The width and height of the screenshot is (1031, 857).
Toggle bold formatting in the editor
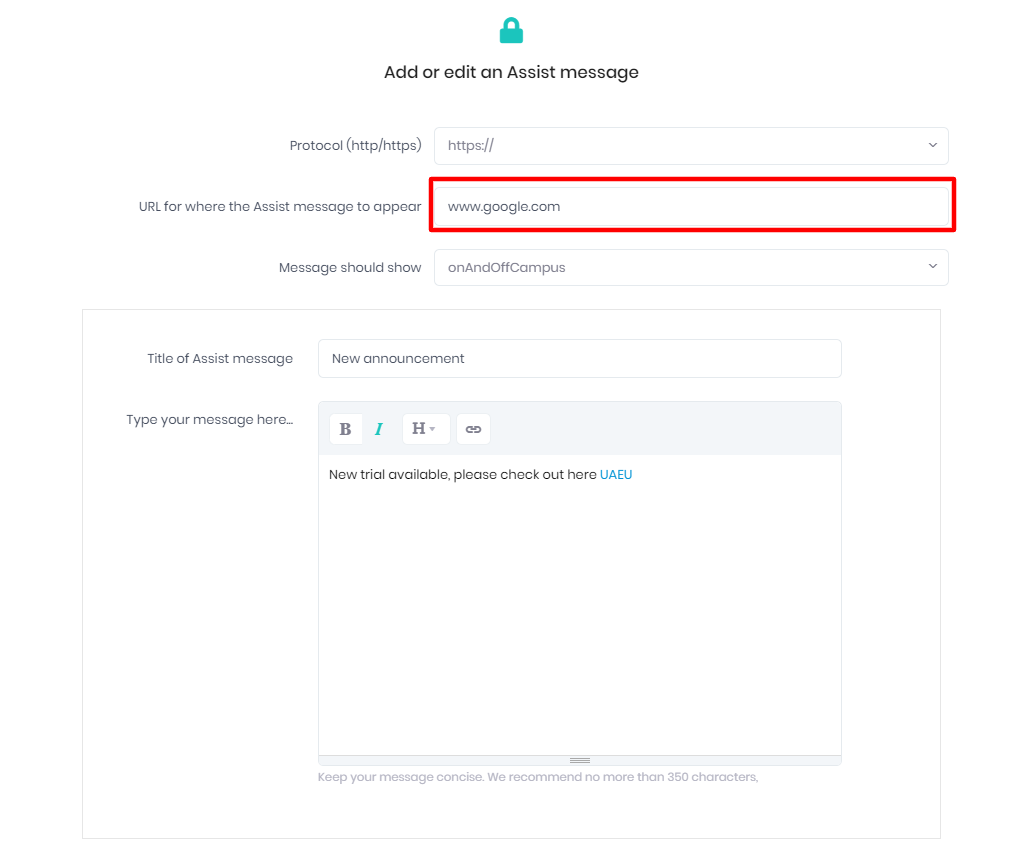[345, 429]
